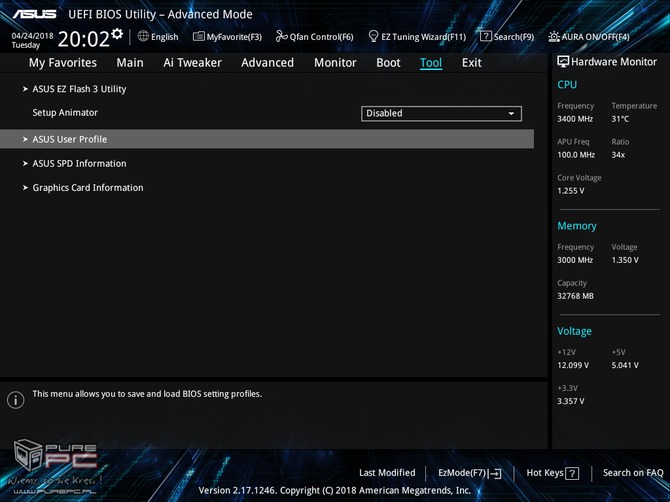Image resolution: width=670 pixels, height=502 pixels.
Task: Click the globe language icon
Action: 143,36
